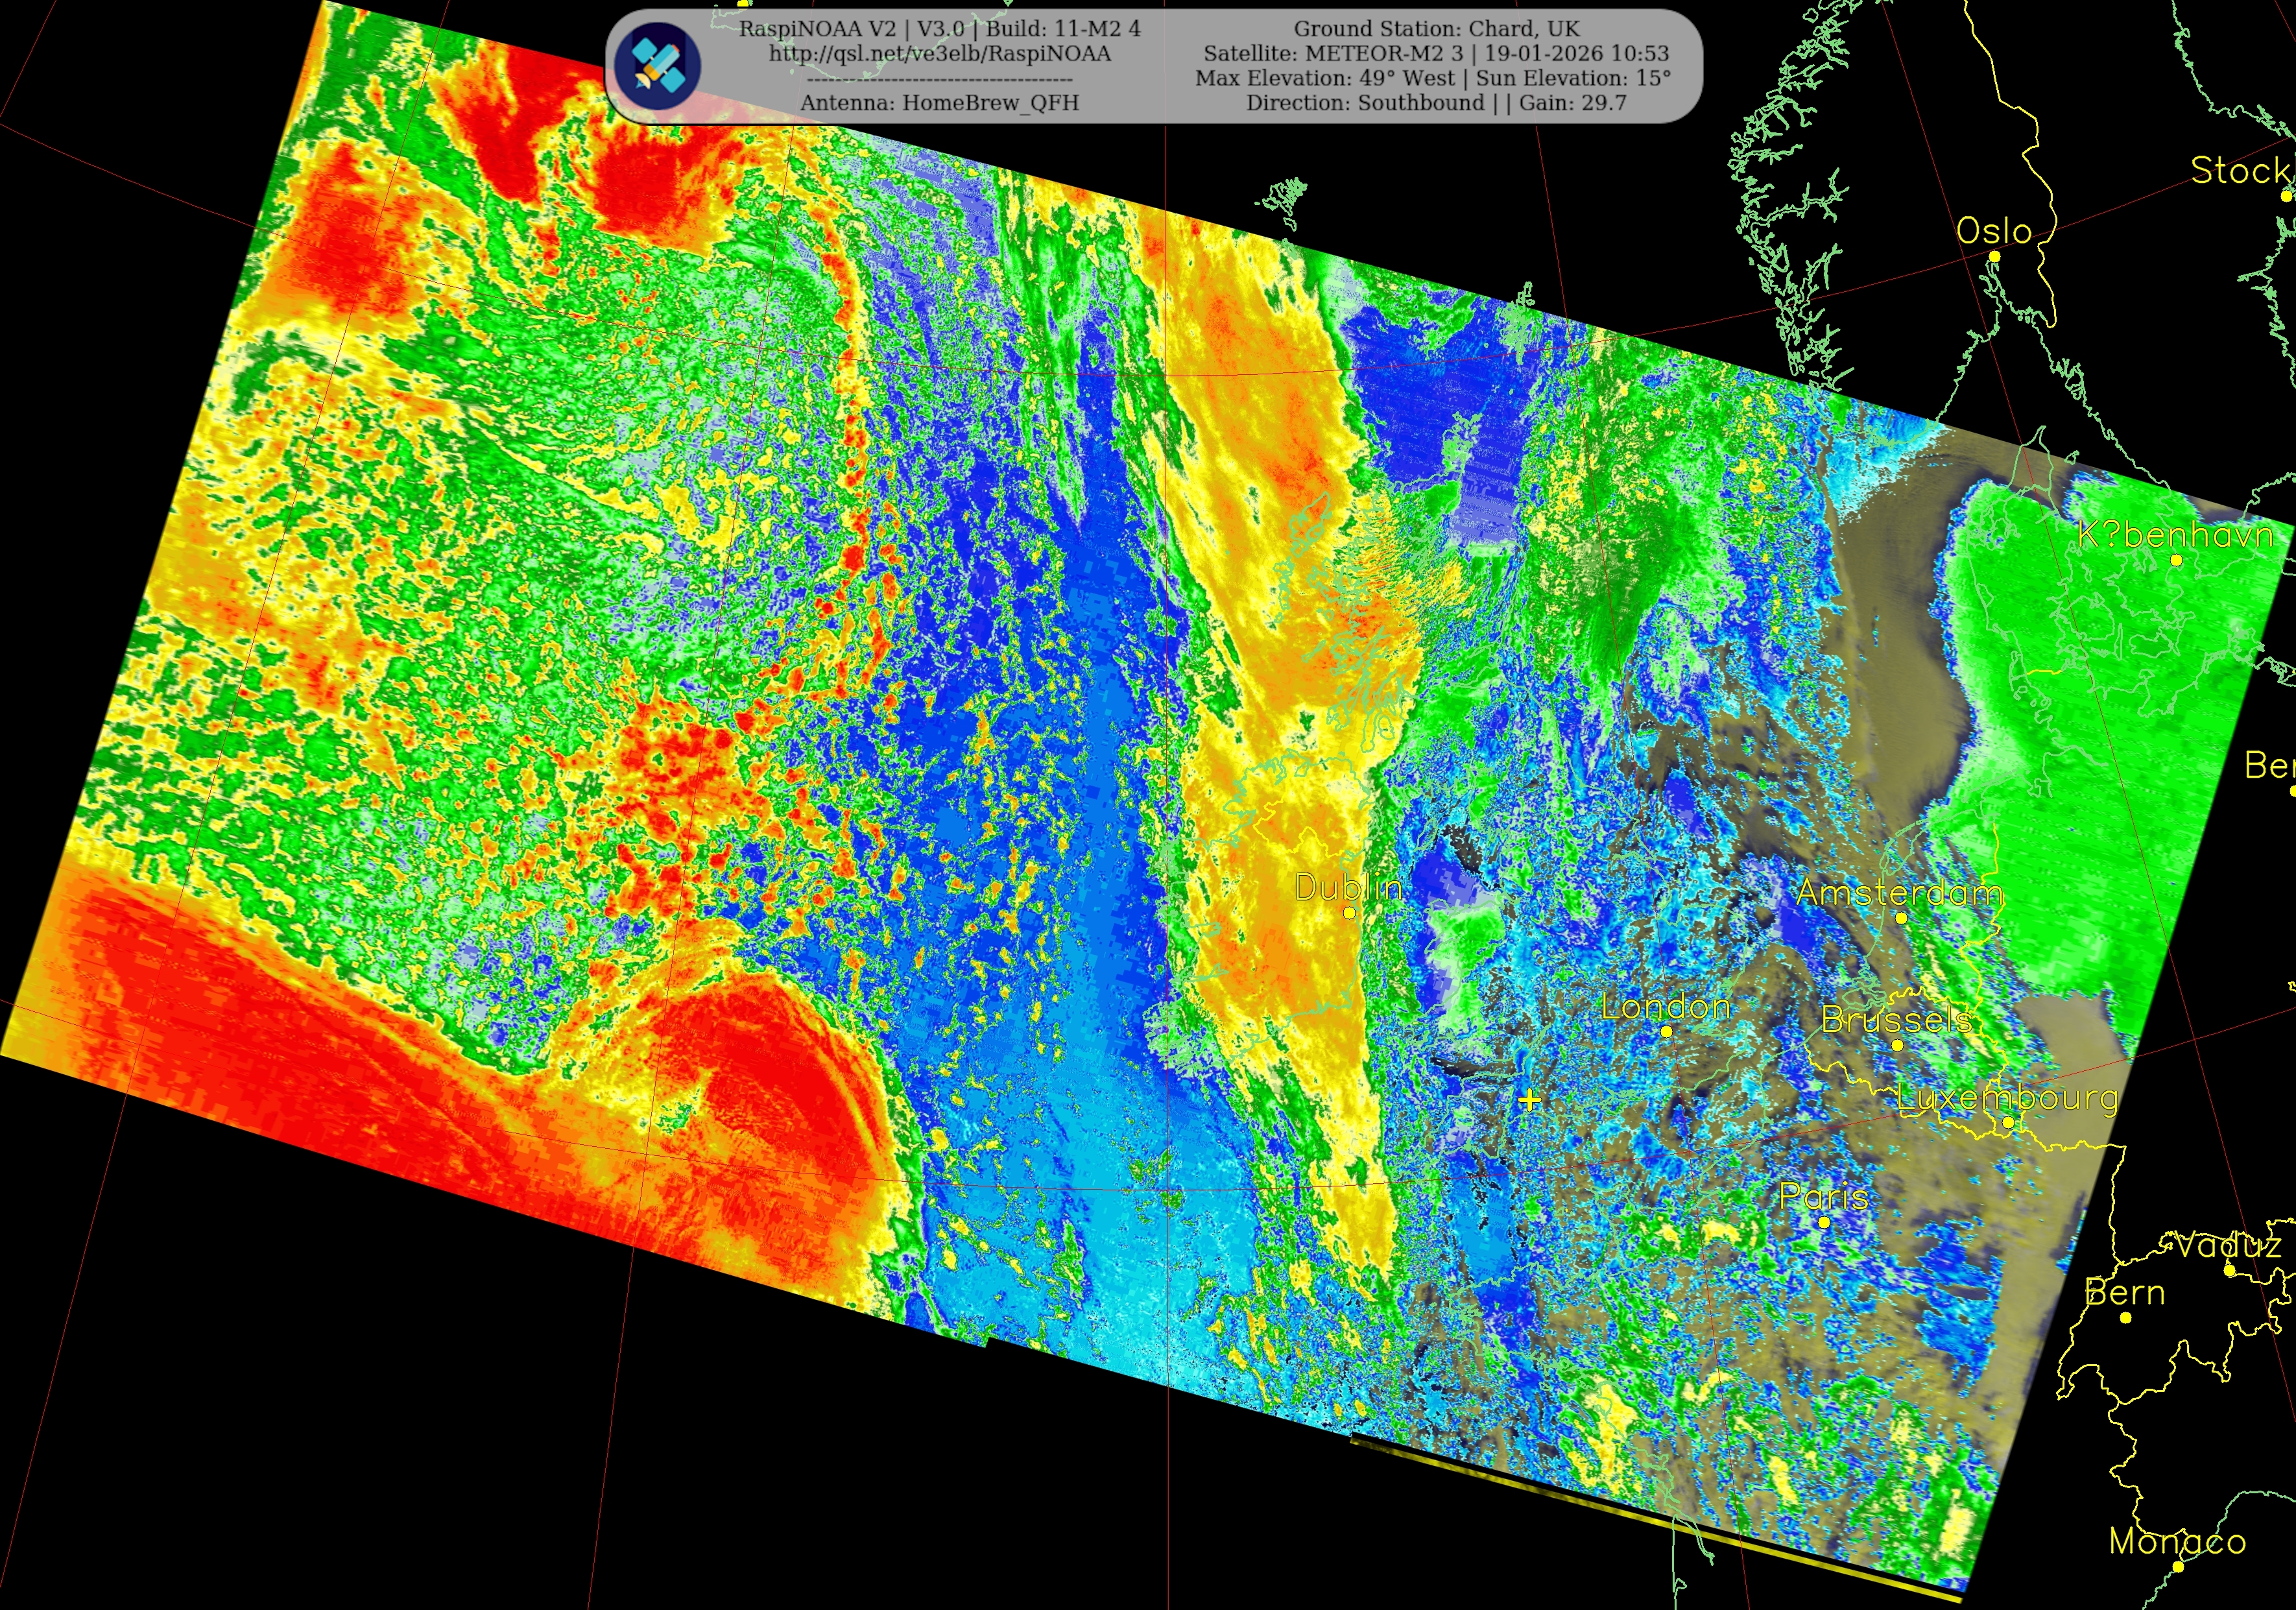Click the Bern city marker dot
The image size is (2296, 1610).
2126,1318
